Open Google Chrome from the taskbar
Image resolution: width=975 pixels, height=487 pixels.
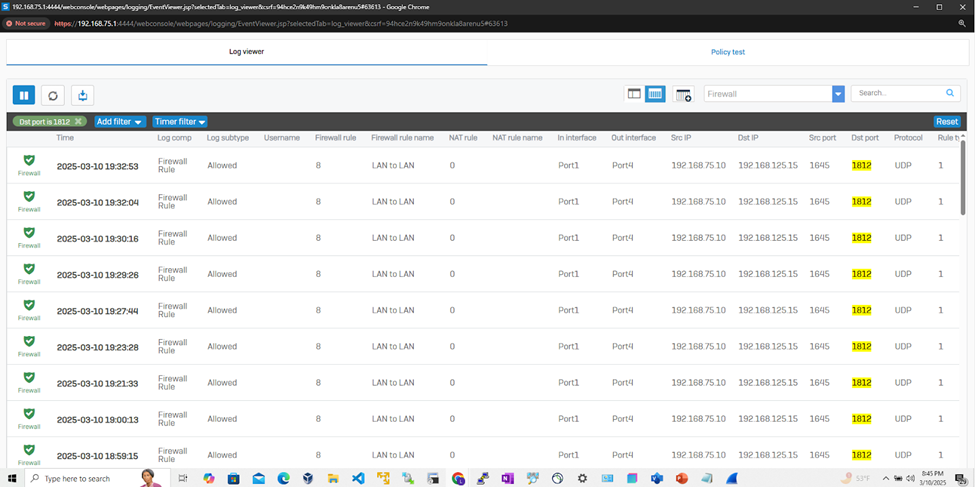(x=458, y=478)
